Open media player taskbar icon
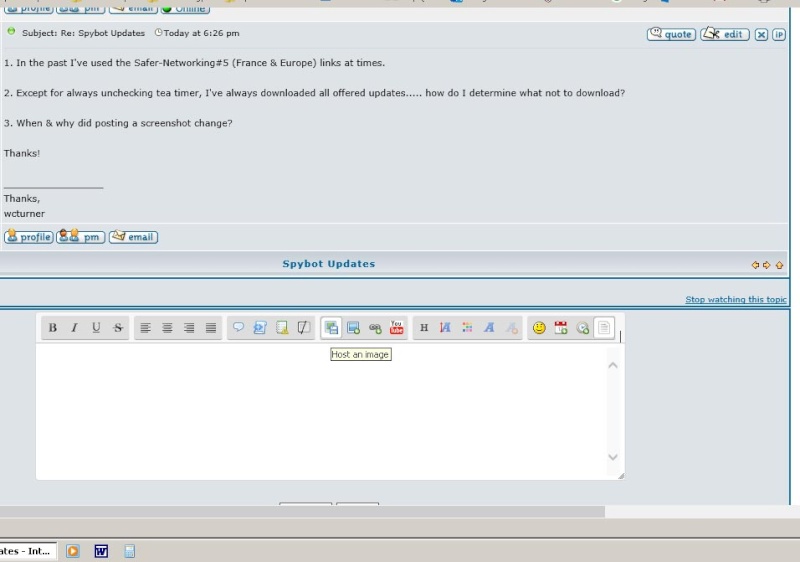Screen dimensions: 800x562 click(73, 551)
